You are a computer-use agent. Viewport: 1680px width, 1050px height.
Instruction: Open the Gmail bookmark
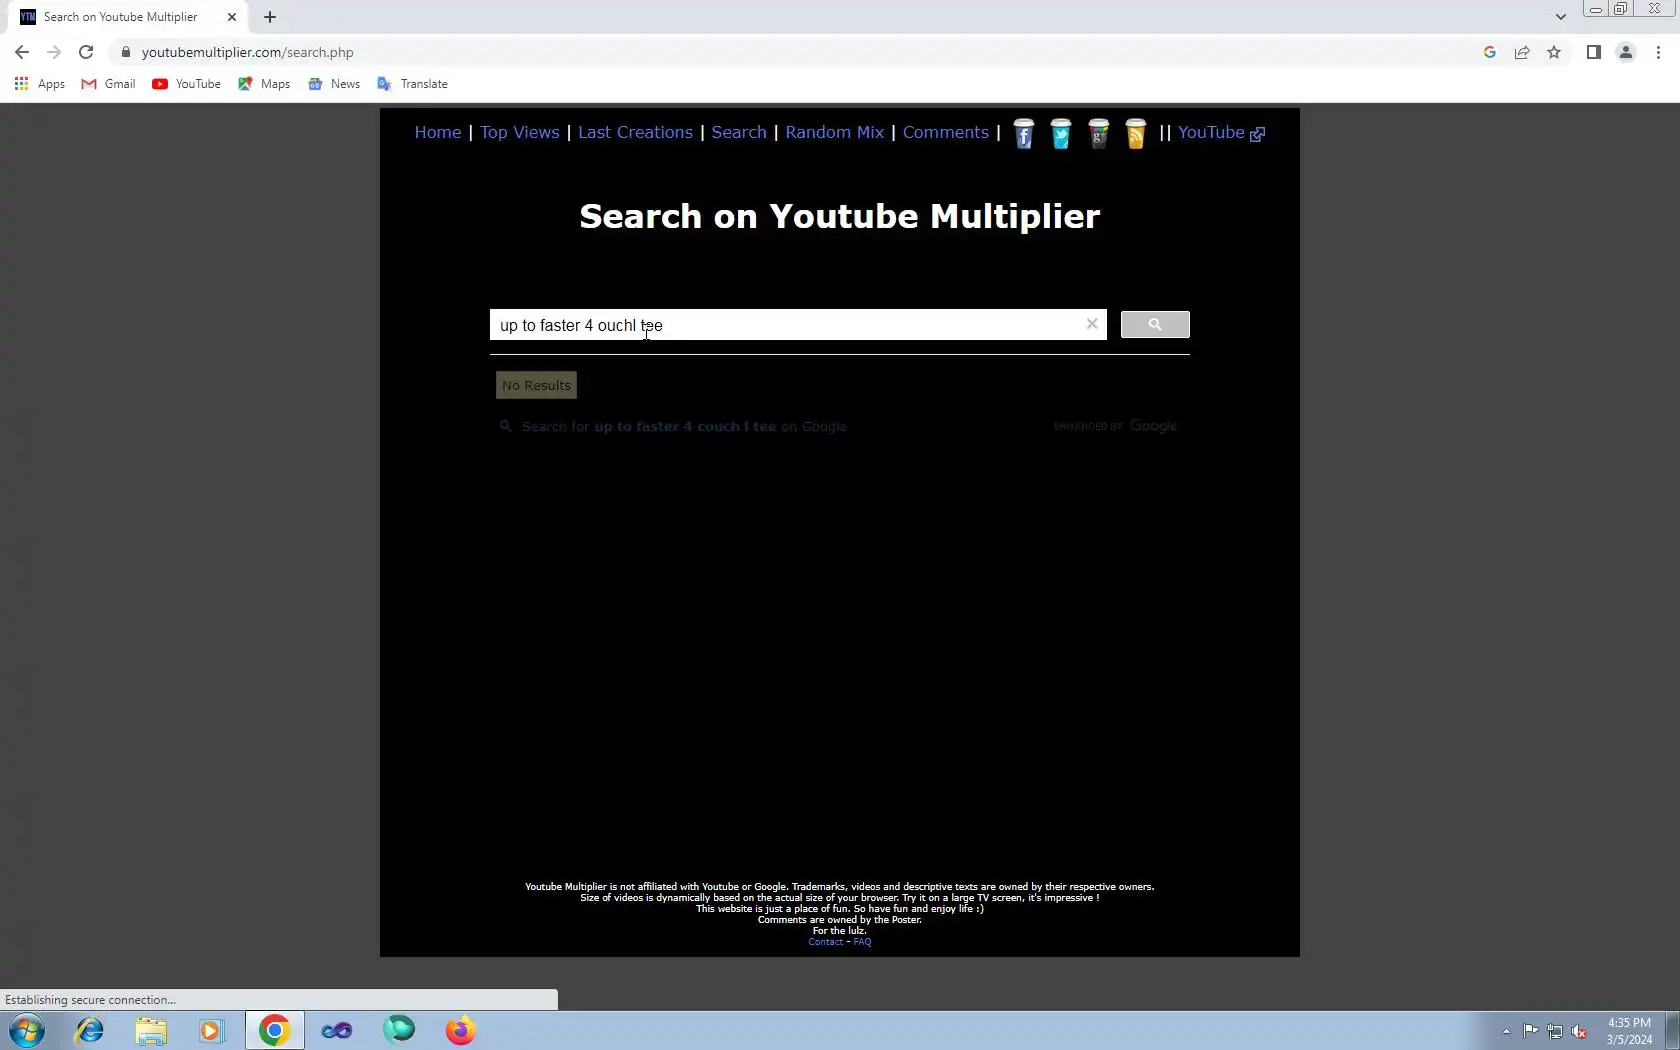108,84
